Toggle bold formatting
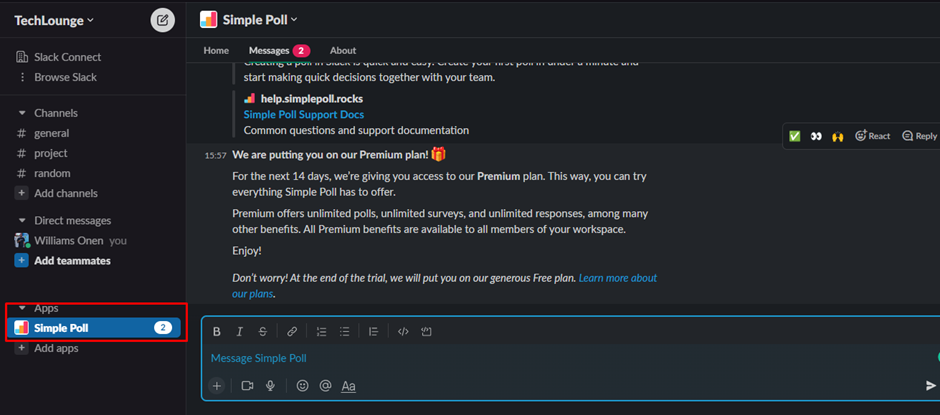 click(217, 332)
